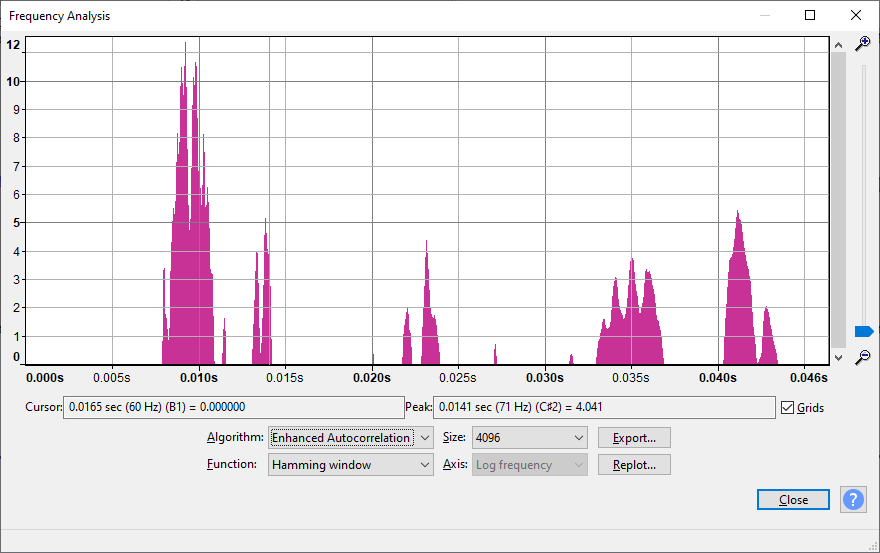The height and width of the screenshot is (553, 880).
Task: Click the zoom in magnifier icon
Action: coord(862,43)
